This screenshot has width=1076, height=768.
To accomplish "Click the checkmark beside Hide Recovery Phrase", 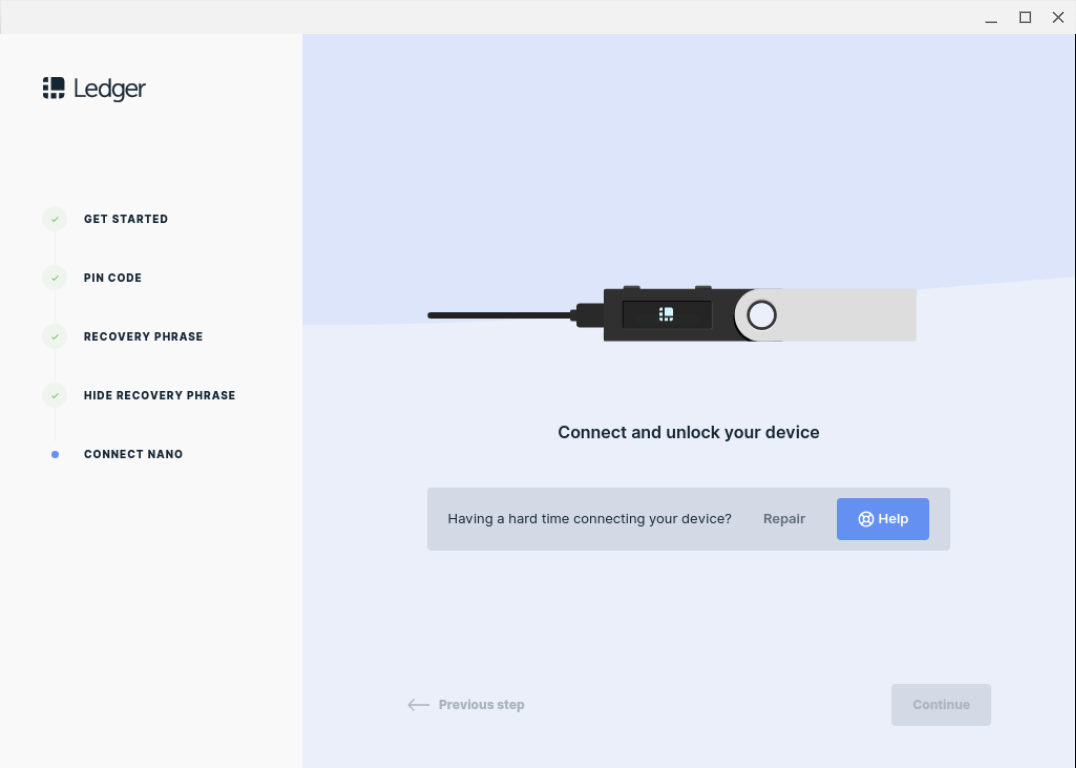I will pyautogui.click(x=54, y=395).
